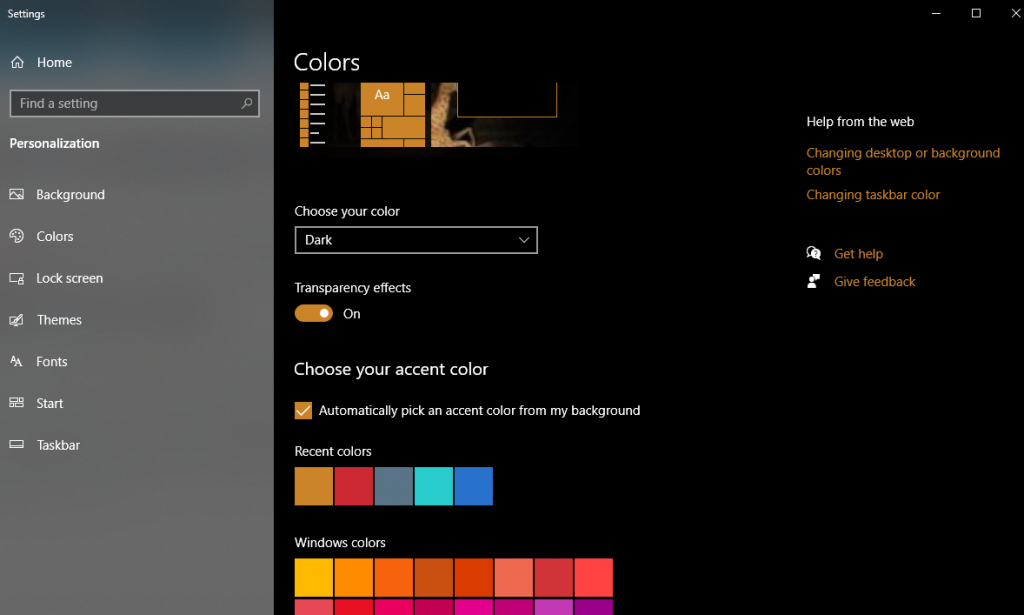The height and width of the screenshot is (615, 1024).
Task: Open Background personalization page
Action: pyautogui.click(x=71, y=195)
